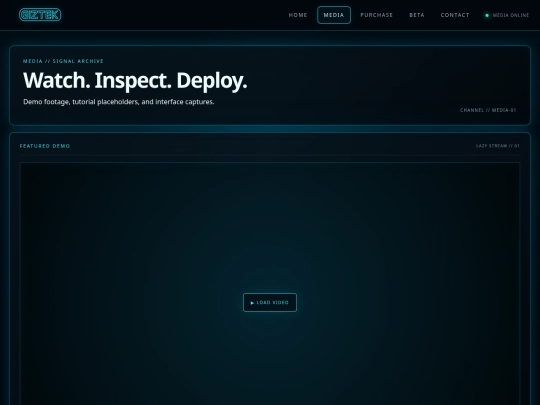The height and width of the screenshot is (405, 540).
Task: Select the Media nav tab
Action: click(334, 15)
